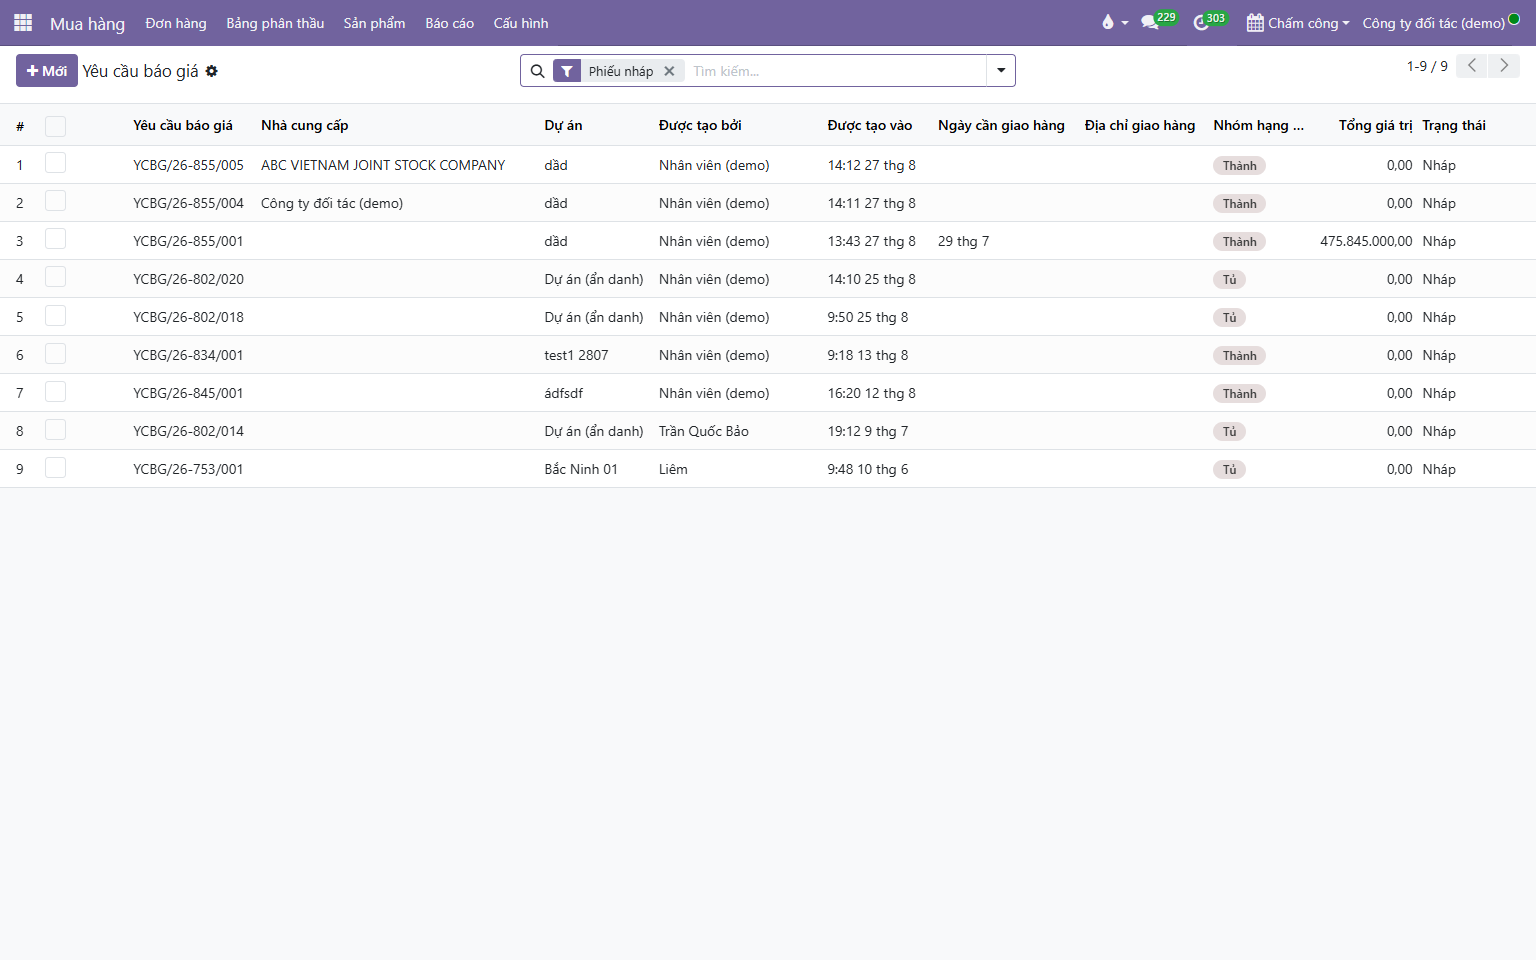Open the Sản phẩm menu
The height and width of the screenshot is (960, 1536).
point(375,23)
